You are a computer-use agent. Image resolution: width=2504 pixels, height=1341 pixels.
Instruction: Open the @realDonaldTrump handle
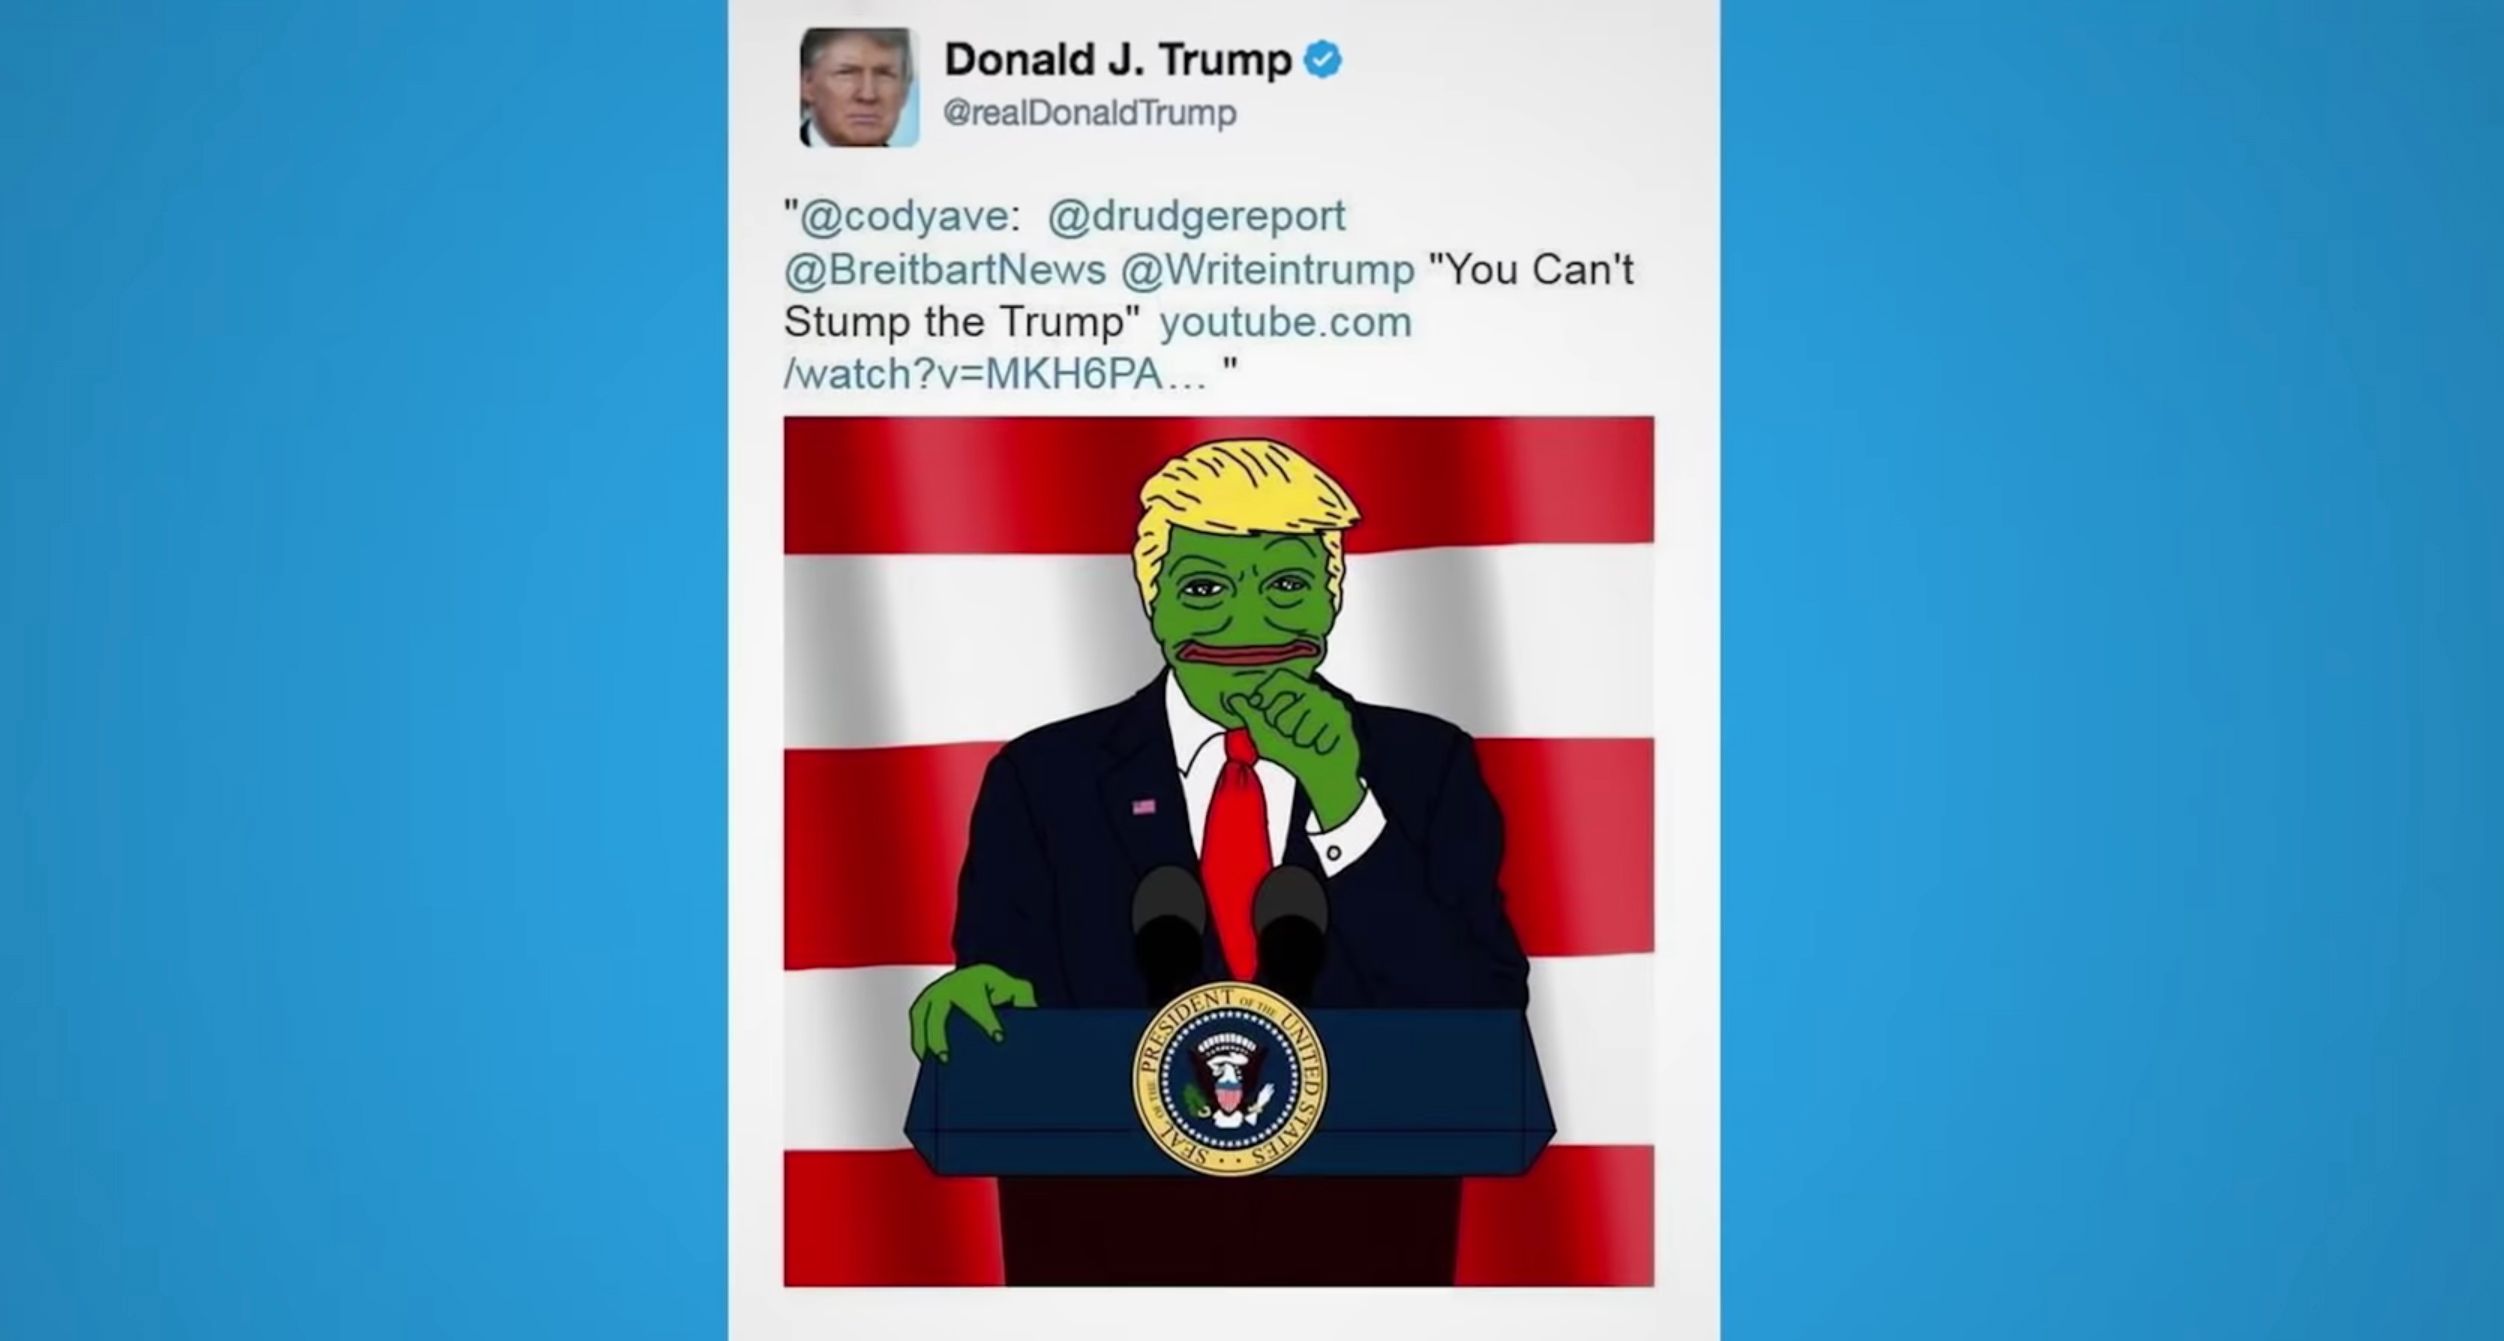(1090, 113)
